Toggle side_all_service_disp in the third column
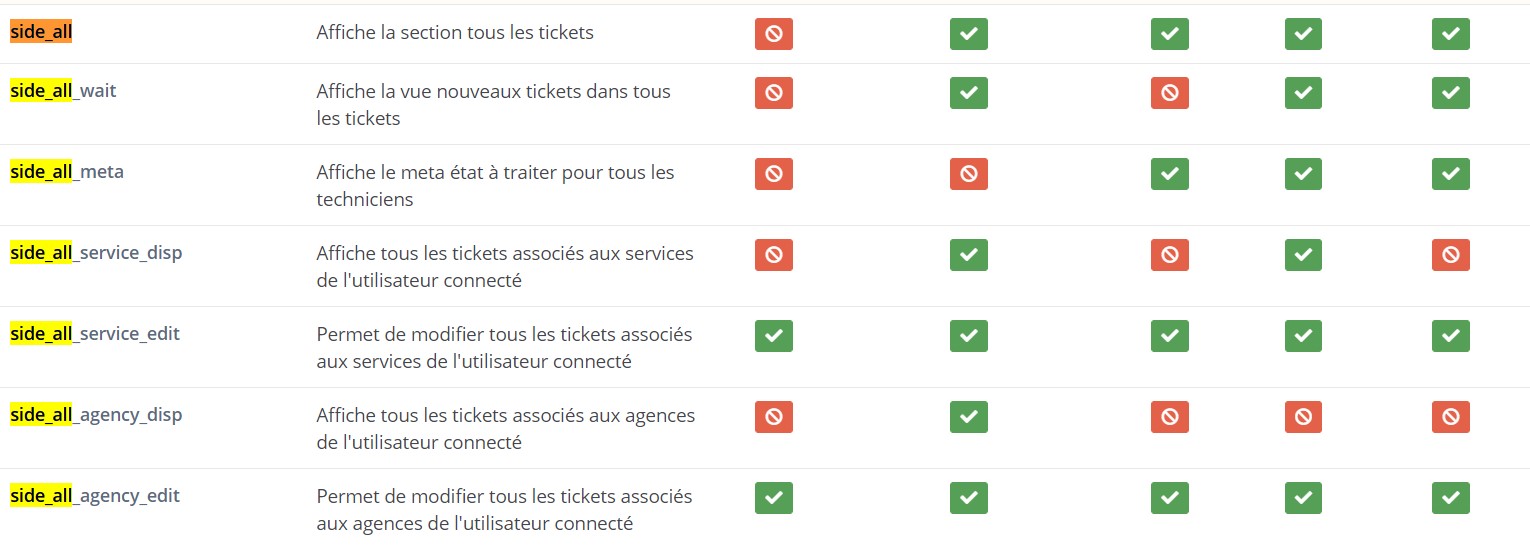 [1169, 255]
